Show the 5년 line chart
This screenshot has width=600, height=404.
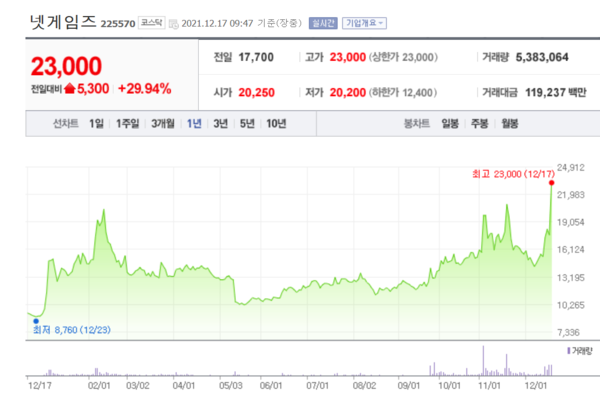click(247, 124)
